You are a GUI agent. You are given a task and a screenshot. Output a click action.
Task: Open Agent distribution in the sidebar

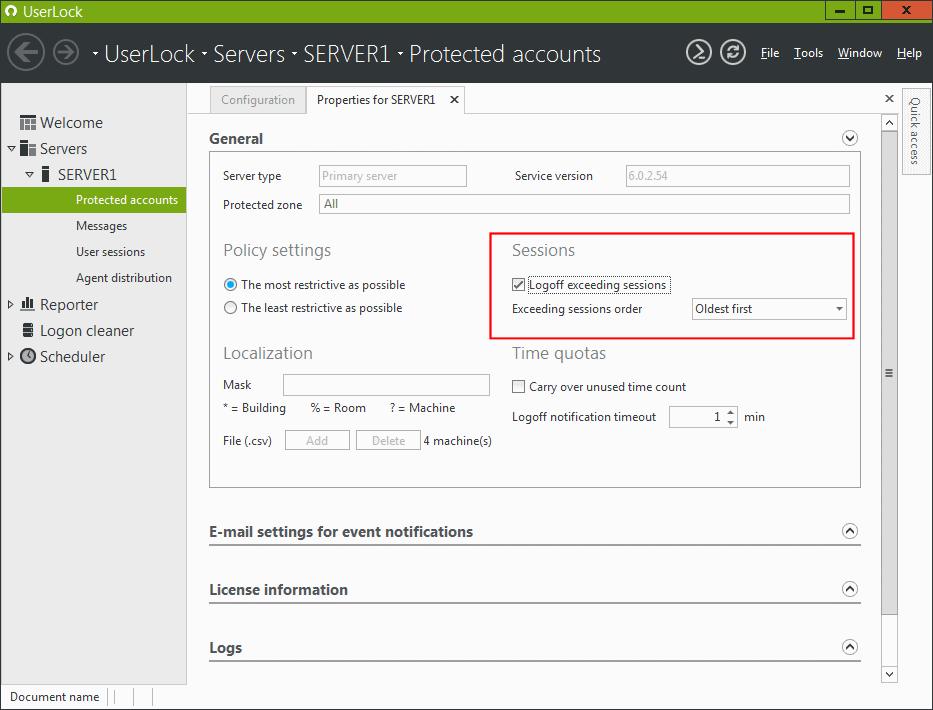click(x=124, y=278)
